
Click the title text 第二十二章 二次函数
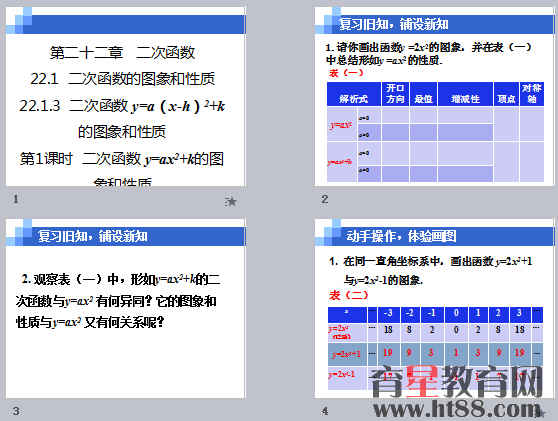(x=122, y=53)
